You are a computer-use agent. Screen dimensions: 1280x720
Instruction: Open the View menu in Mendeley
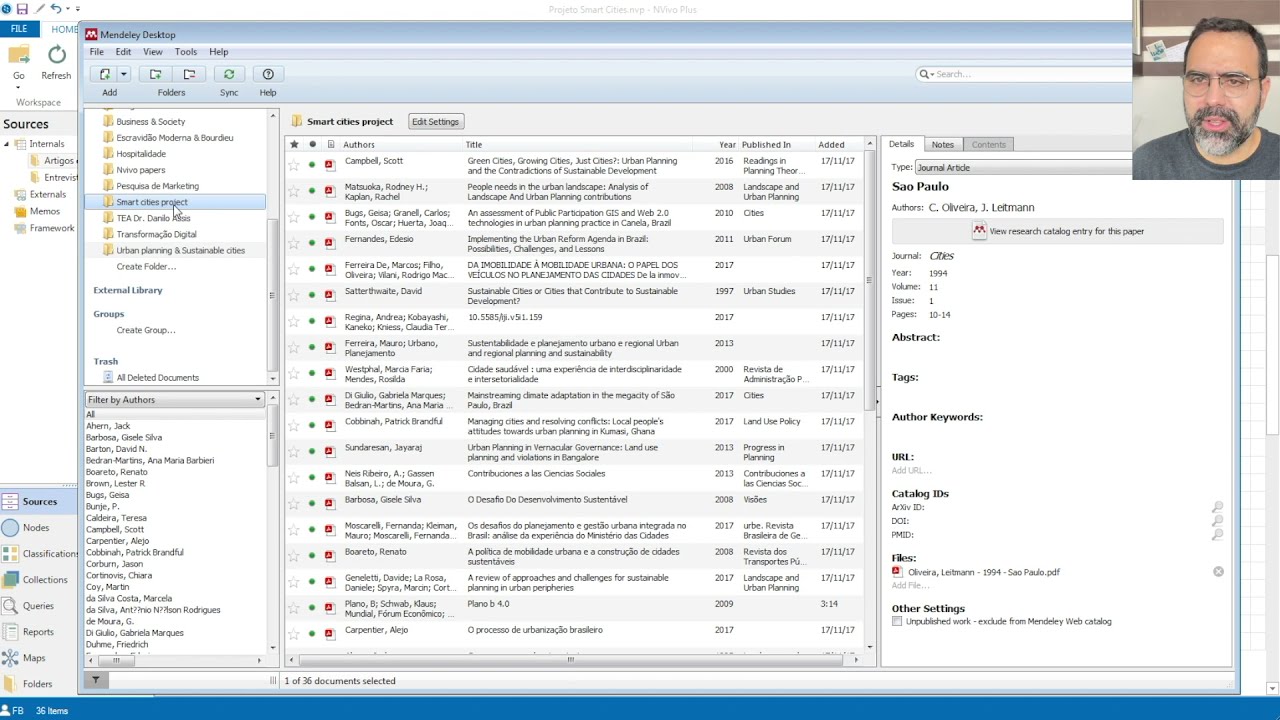(152, 52)
